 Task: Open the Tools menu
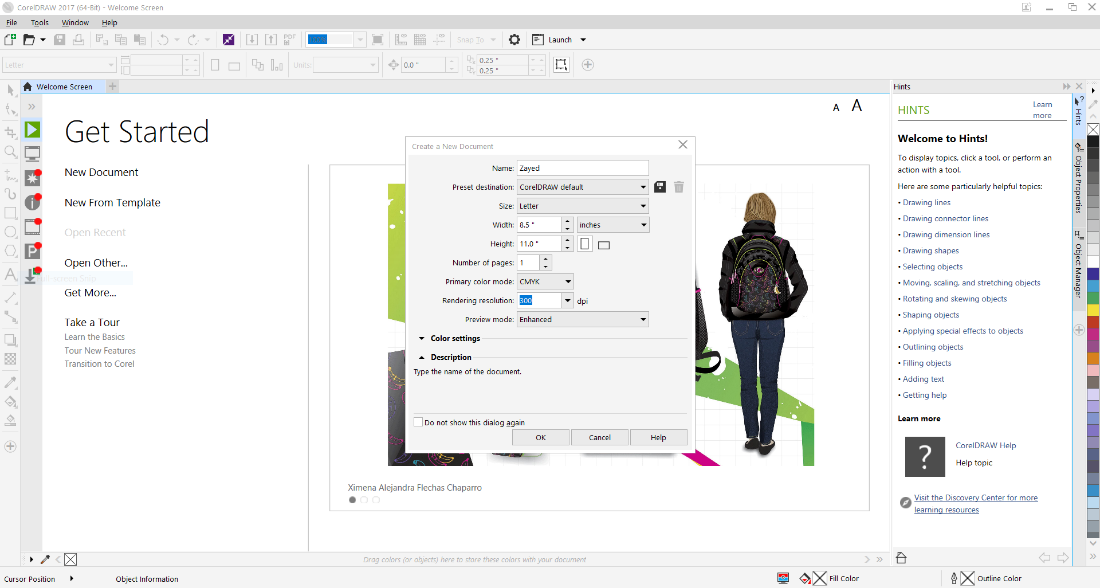39,22
